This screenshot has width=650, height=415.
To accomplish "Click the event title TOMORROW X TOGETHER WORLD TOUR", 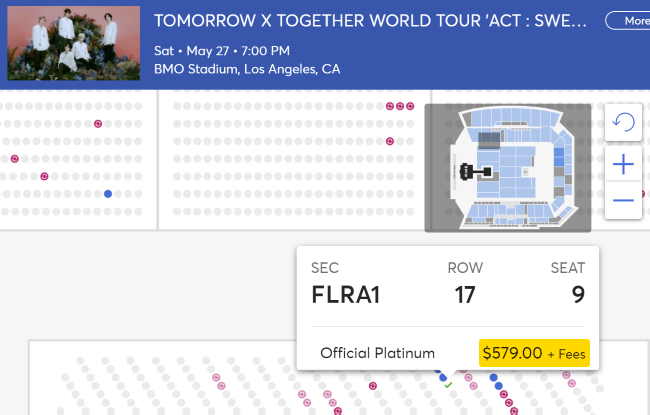I will pyautogui.click(x=370, y=21).
